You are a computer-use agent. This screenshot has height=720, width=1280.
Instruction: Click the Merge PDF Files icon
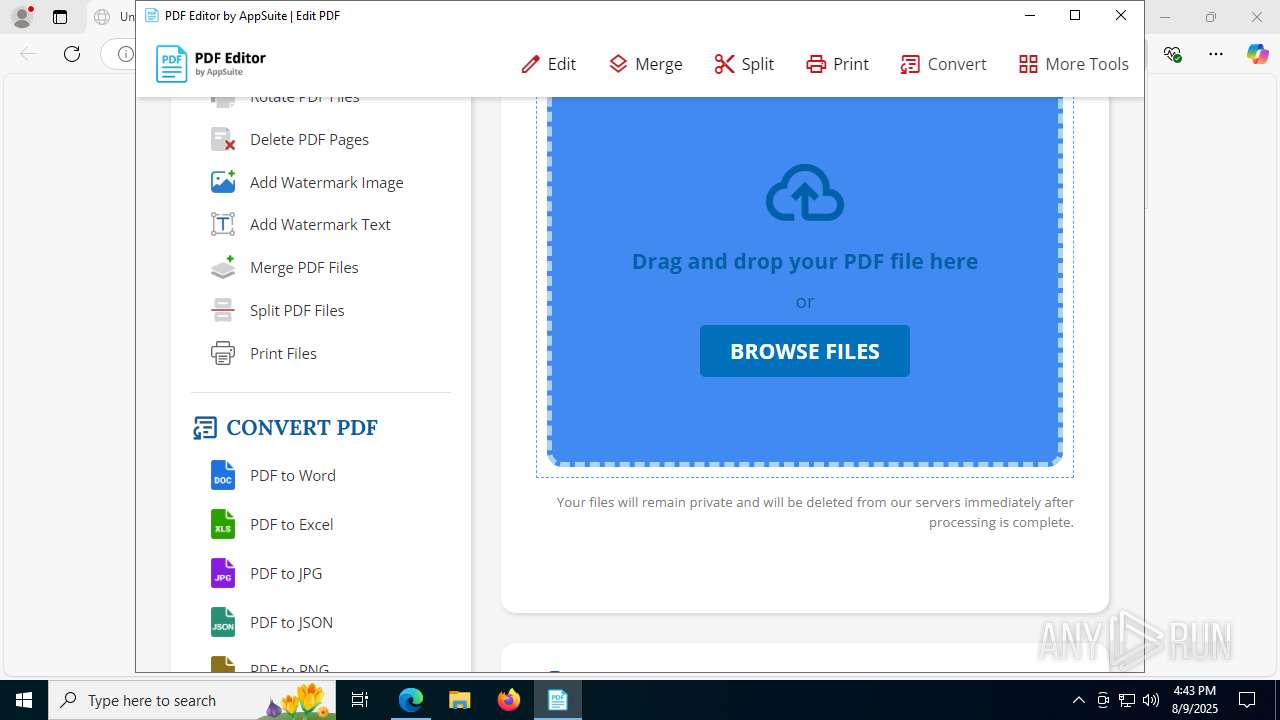223,267
